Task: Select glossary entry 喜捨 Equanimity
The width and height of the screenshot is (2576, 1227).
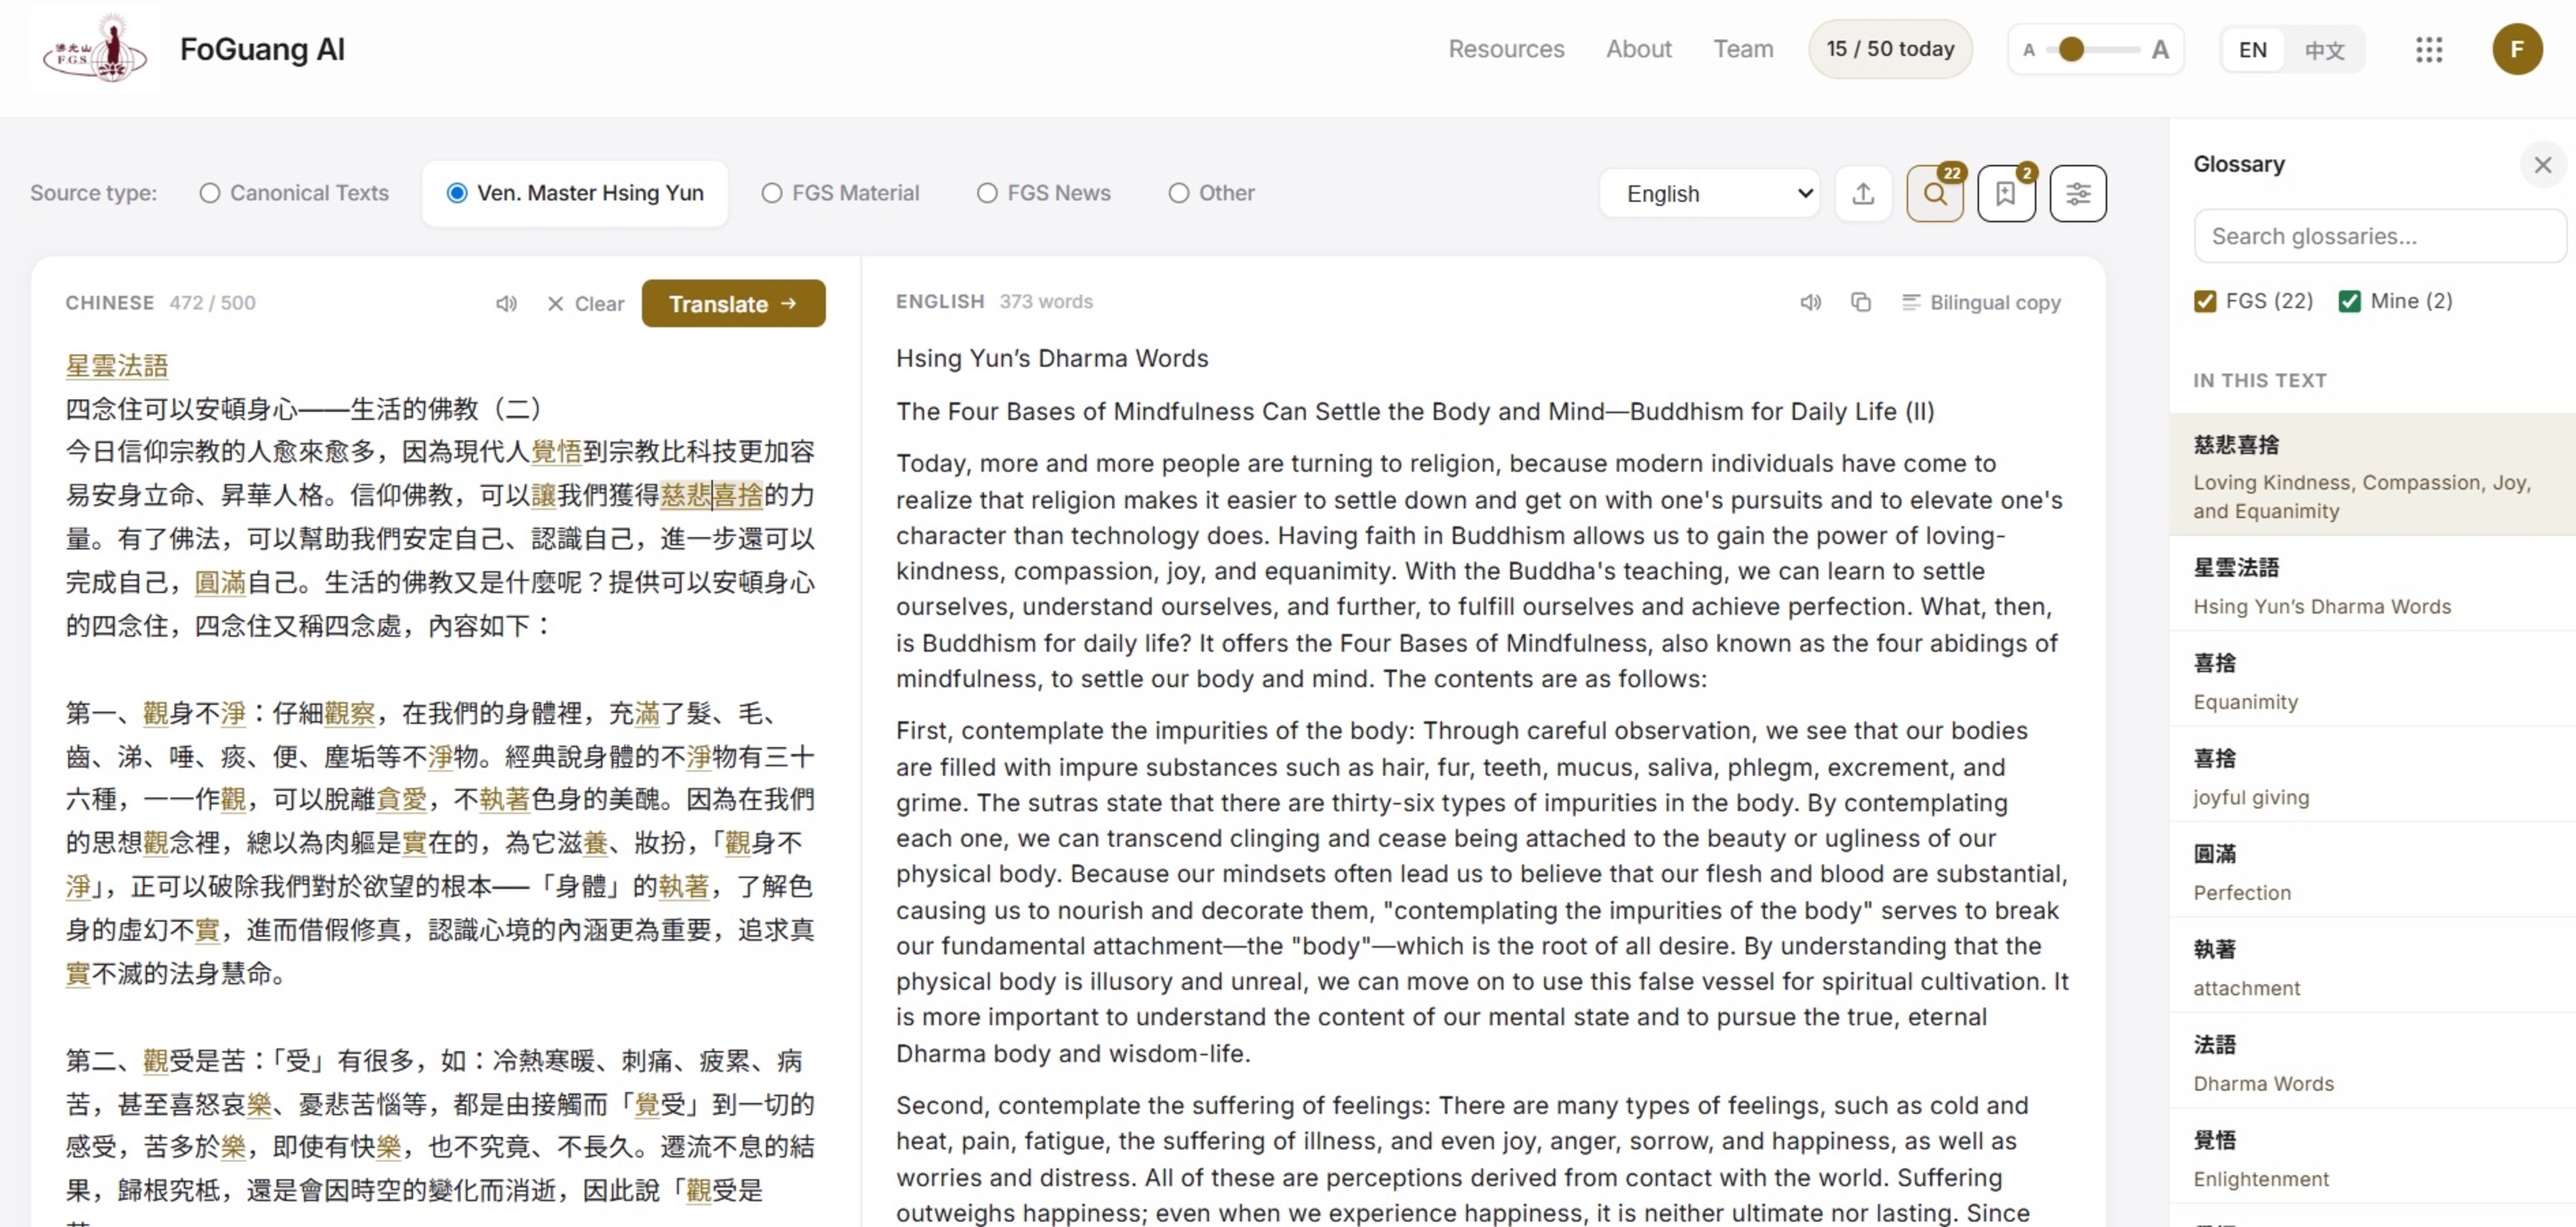Action: [2372, 680]
